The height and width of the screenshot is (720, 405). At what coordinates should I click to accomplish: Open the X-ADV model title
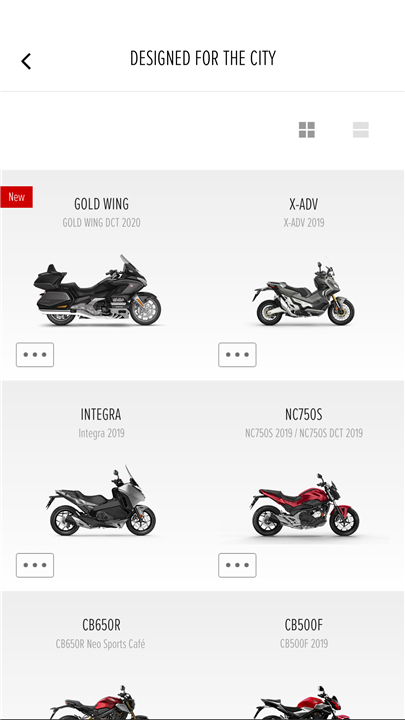[x=304, y=204]
